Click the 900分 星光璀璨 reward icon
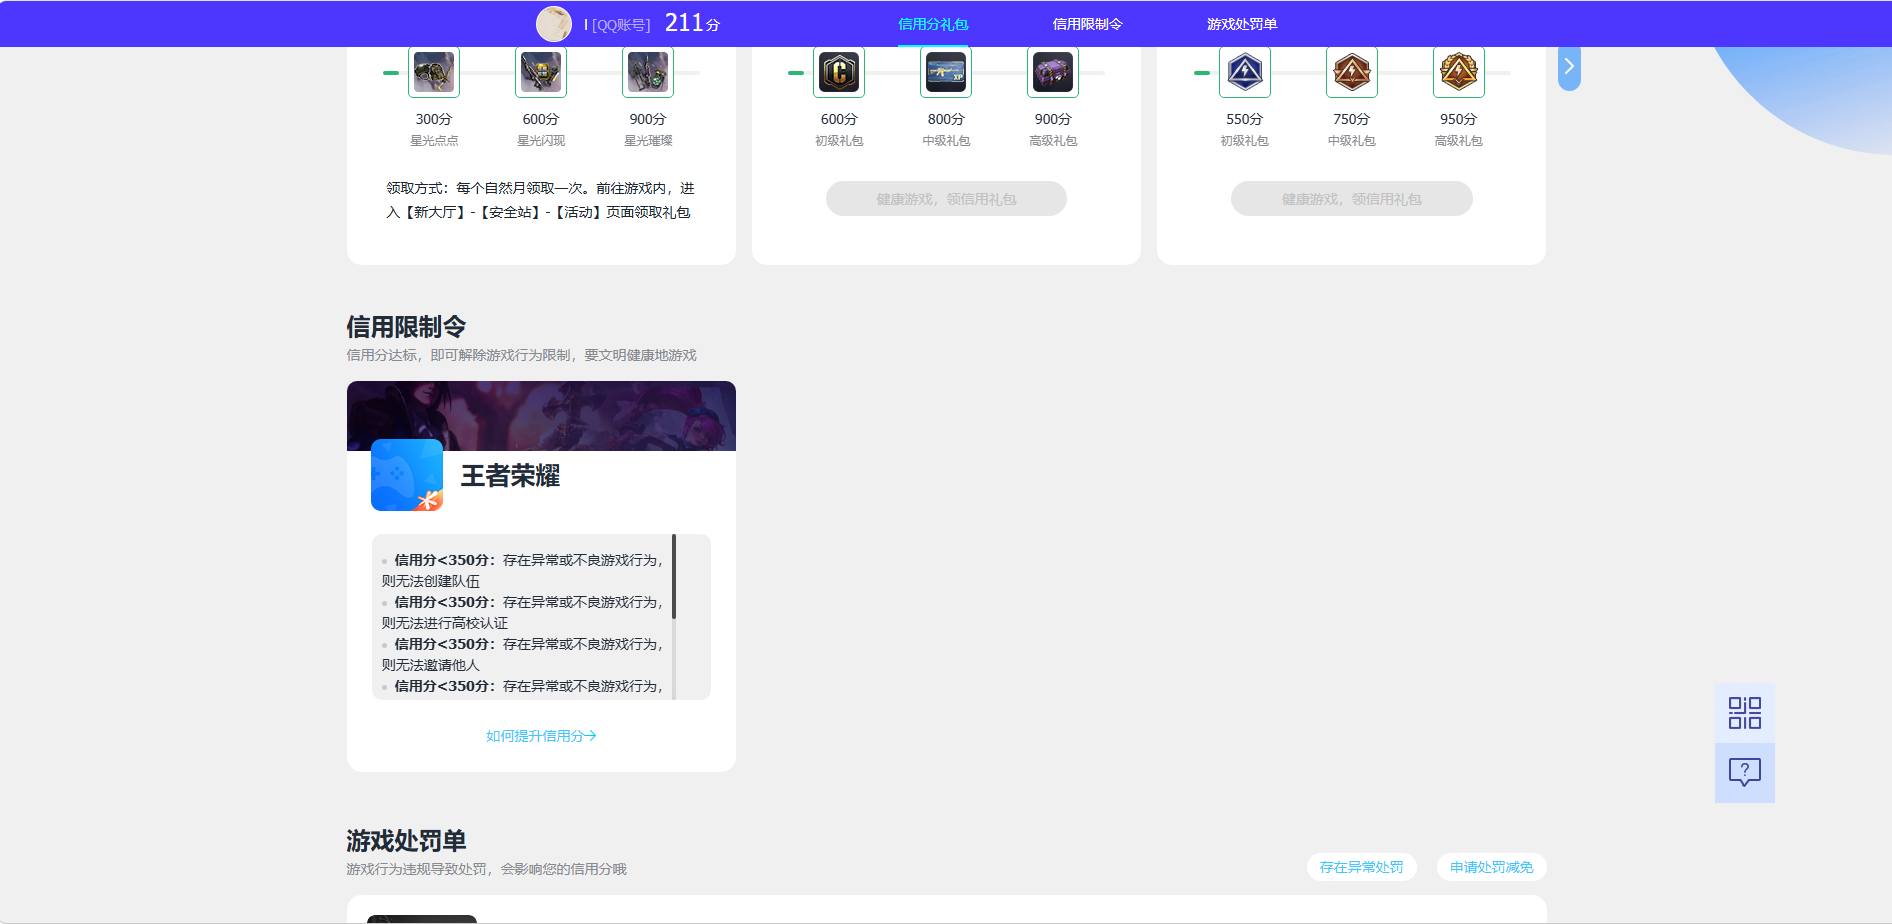1892x924 pixels. tap(648, 72)
